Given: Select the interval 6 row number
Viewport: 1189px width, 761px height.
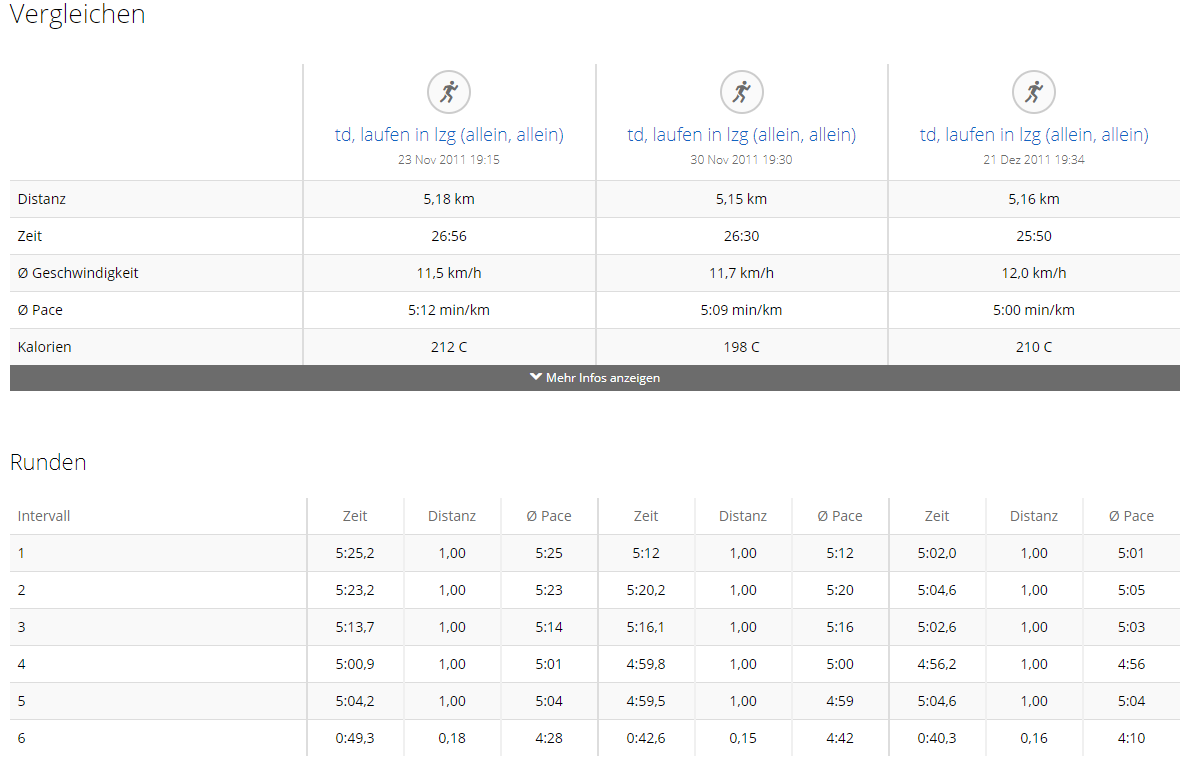Looking at the screenshot, I should 22,738.
